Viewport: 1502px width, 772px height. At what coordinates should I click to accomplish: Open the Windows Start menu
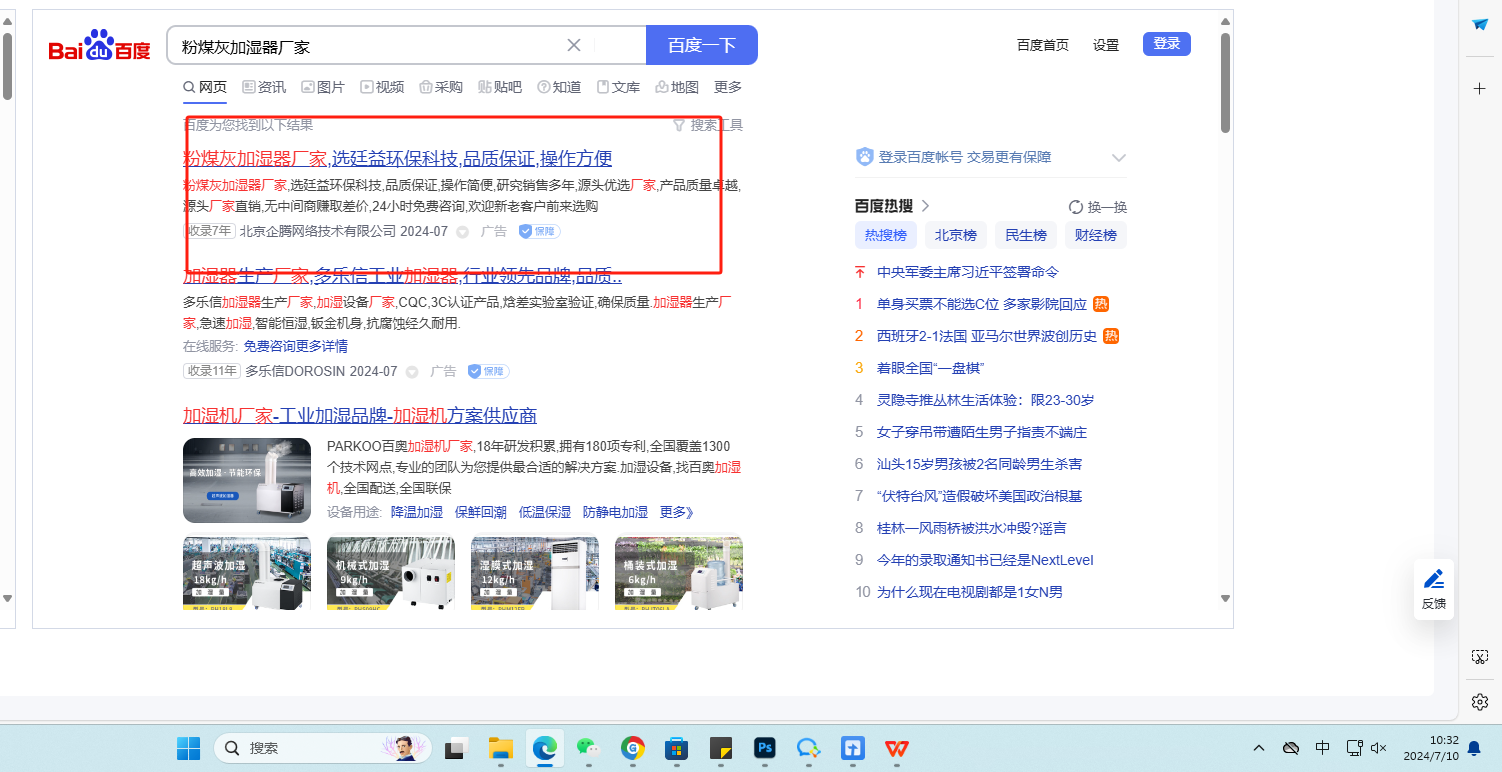pos(188,748)
